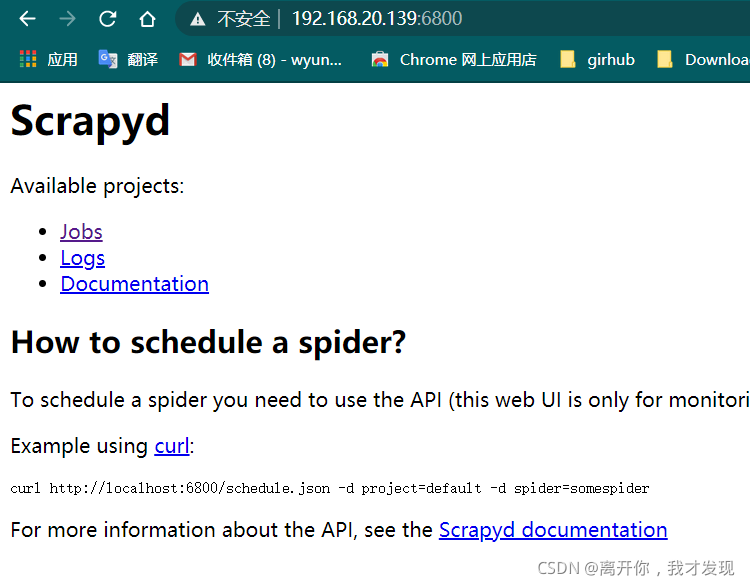Open the Download bookmark folder
750x586 pixels.
tap(703, 59)
